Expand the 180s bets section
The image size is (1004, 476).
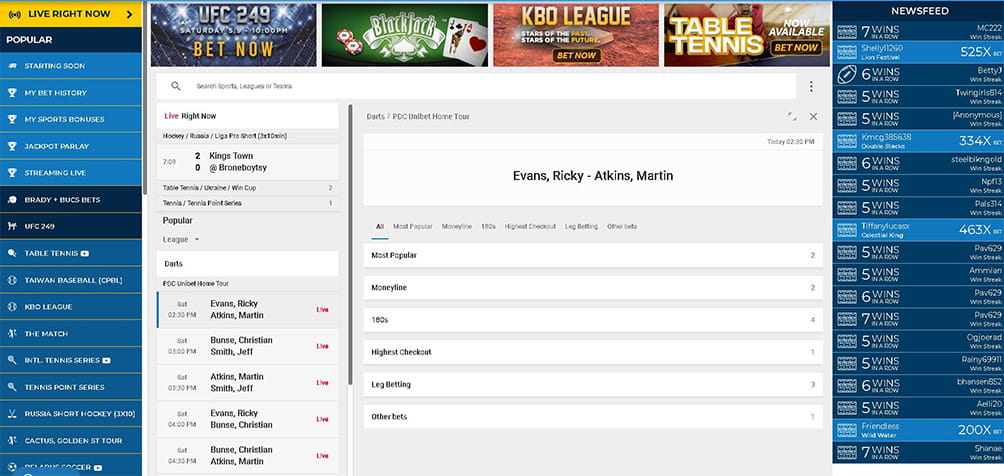click(x=593, y=320)
